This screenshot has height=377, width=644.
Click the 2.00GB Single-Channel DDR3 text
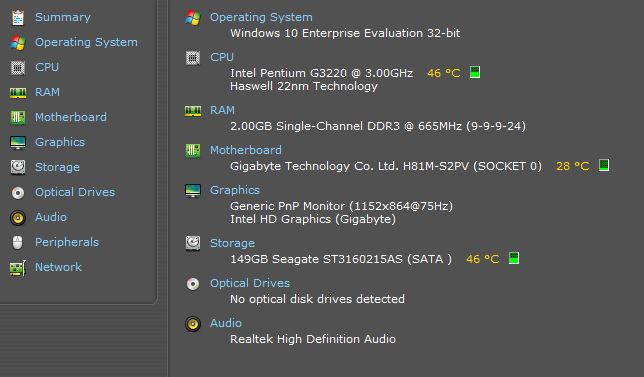pos(378,126)
